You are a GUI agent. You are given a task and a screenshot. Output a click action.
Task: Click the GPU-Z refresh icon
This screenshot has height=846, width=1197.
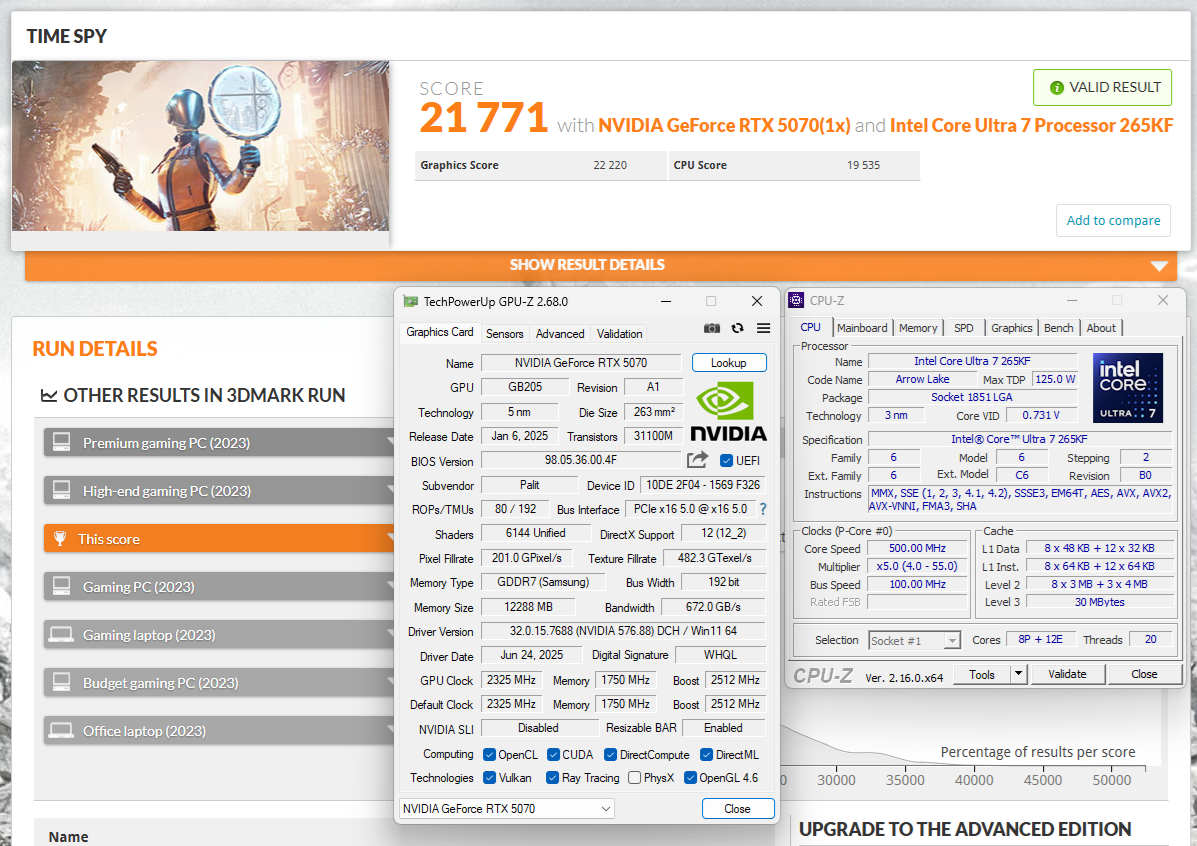point(737,328)
